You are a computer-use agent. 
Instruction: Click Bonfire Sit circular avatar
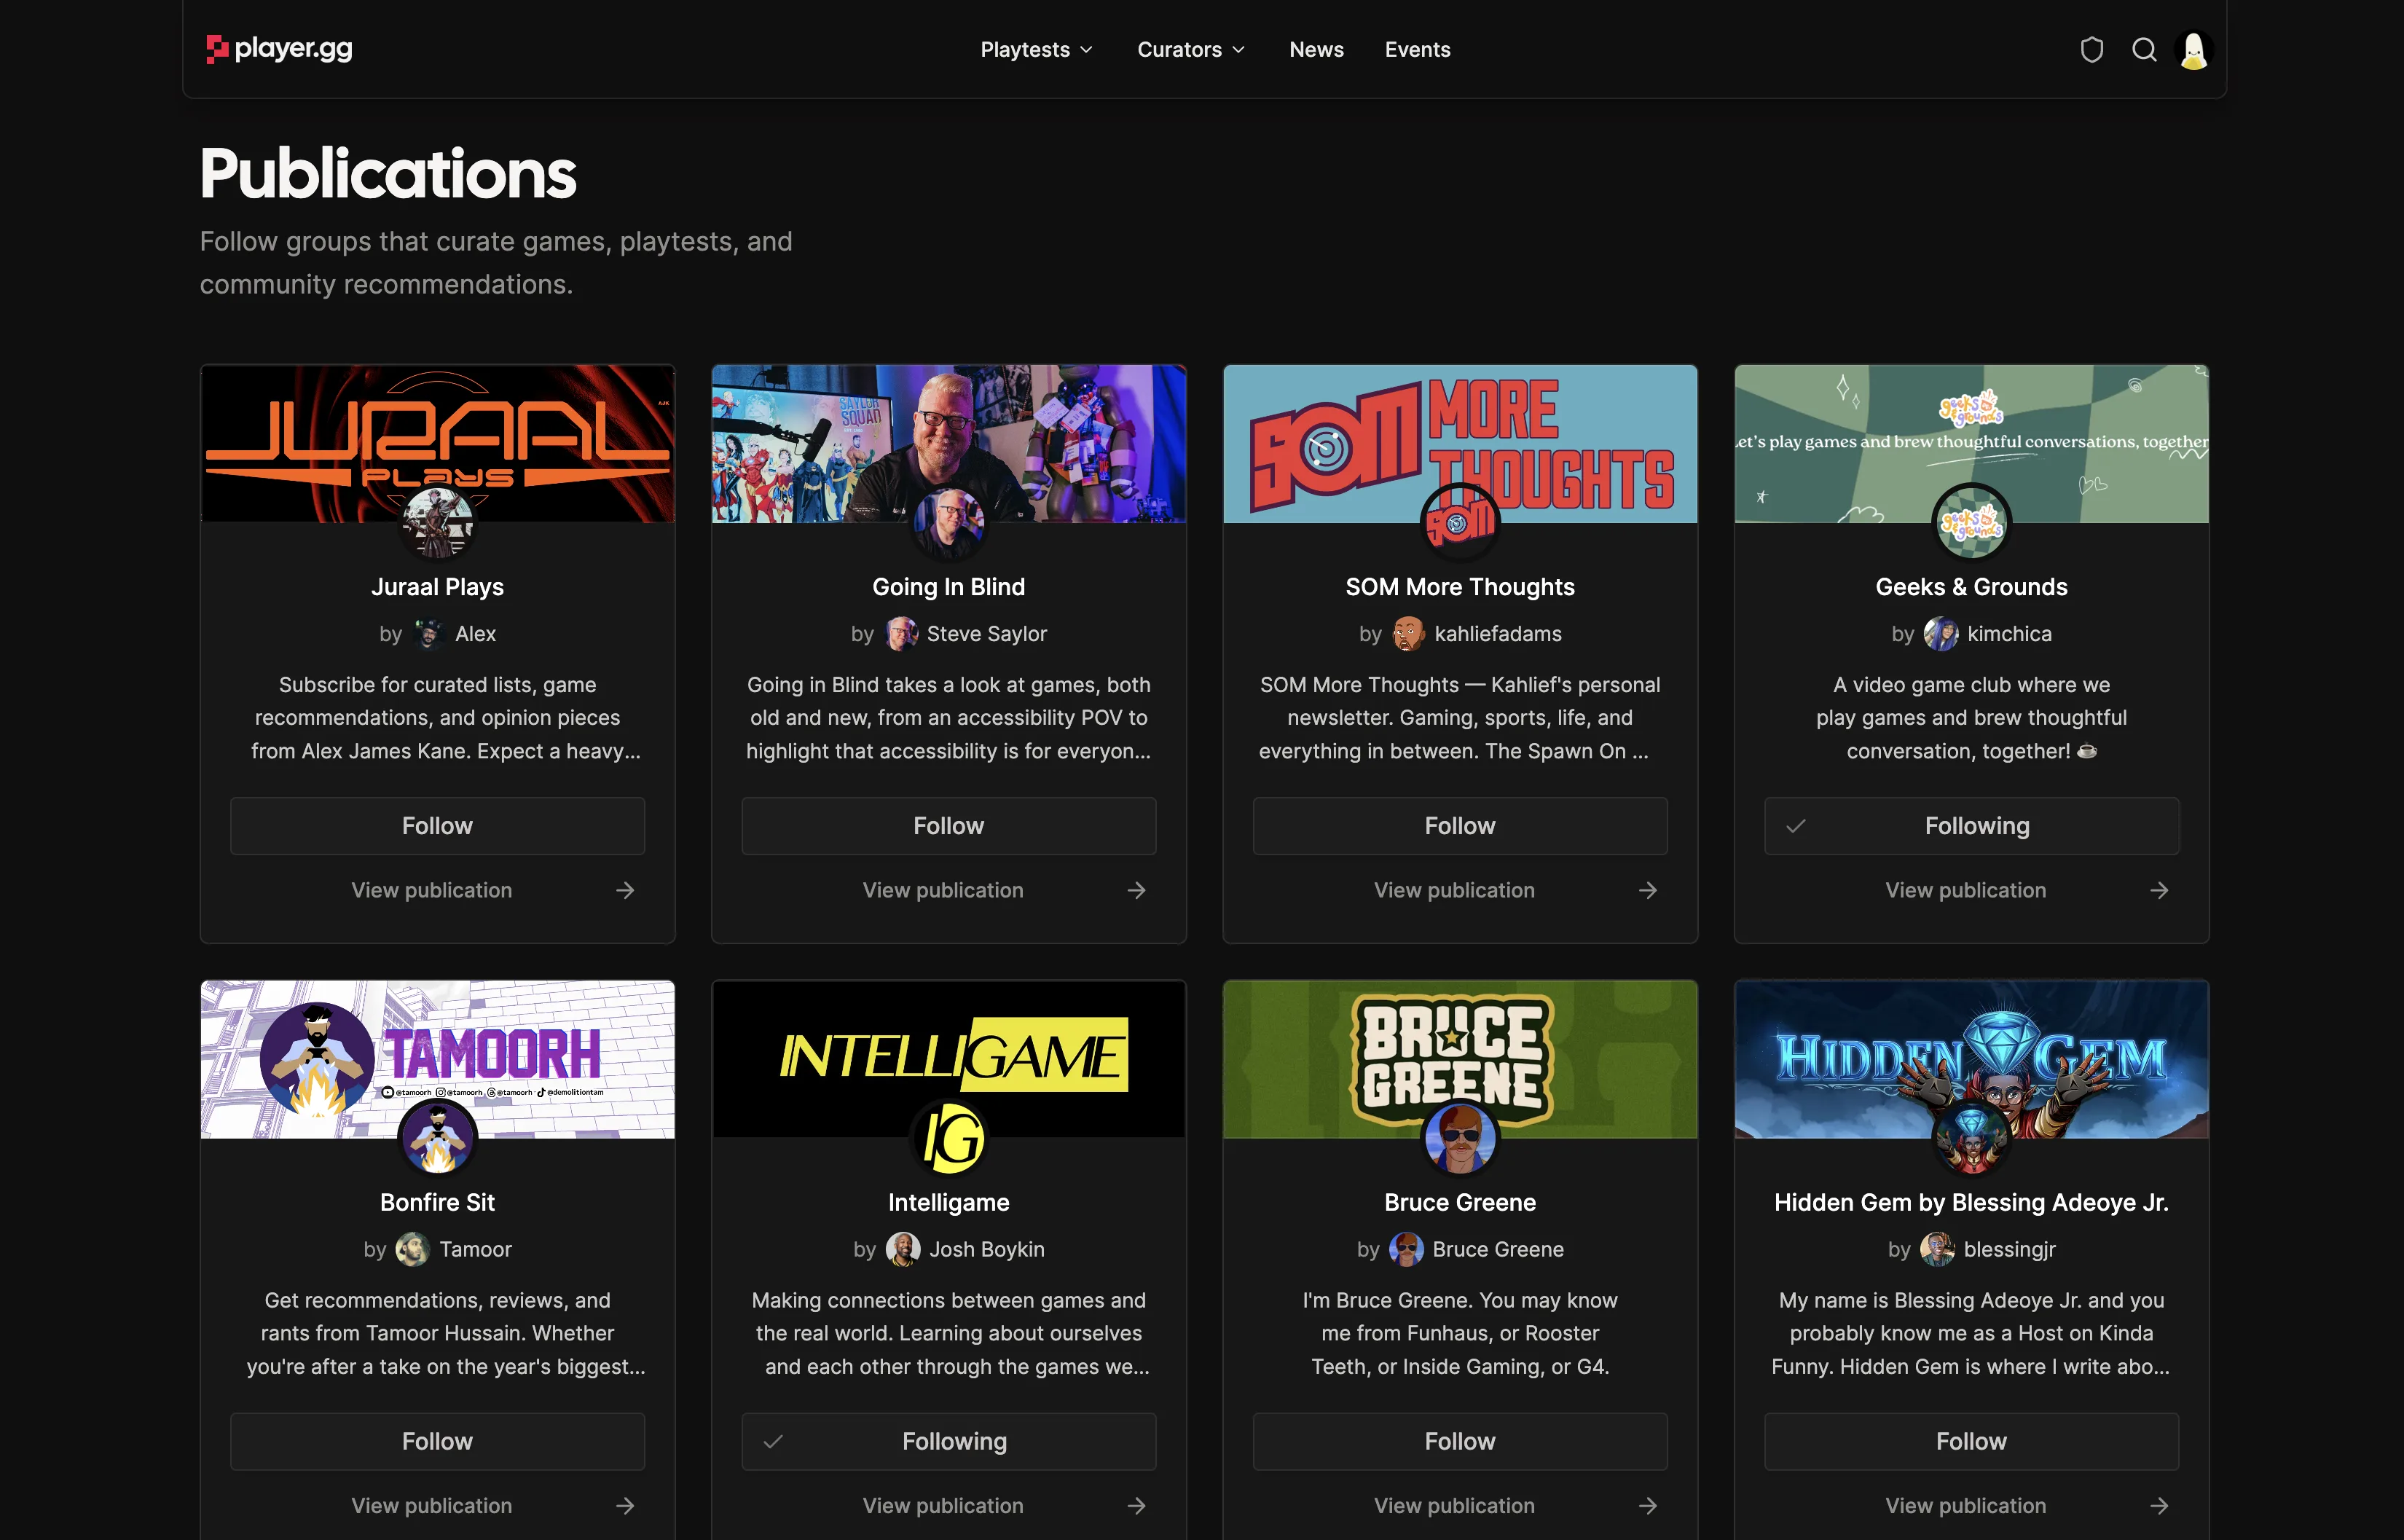(x=437, y=1137)
